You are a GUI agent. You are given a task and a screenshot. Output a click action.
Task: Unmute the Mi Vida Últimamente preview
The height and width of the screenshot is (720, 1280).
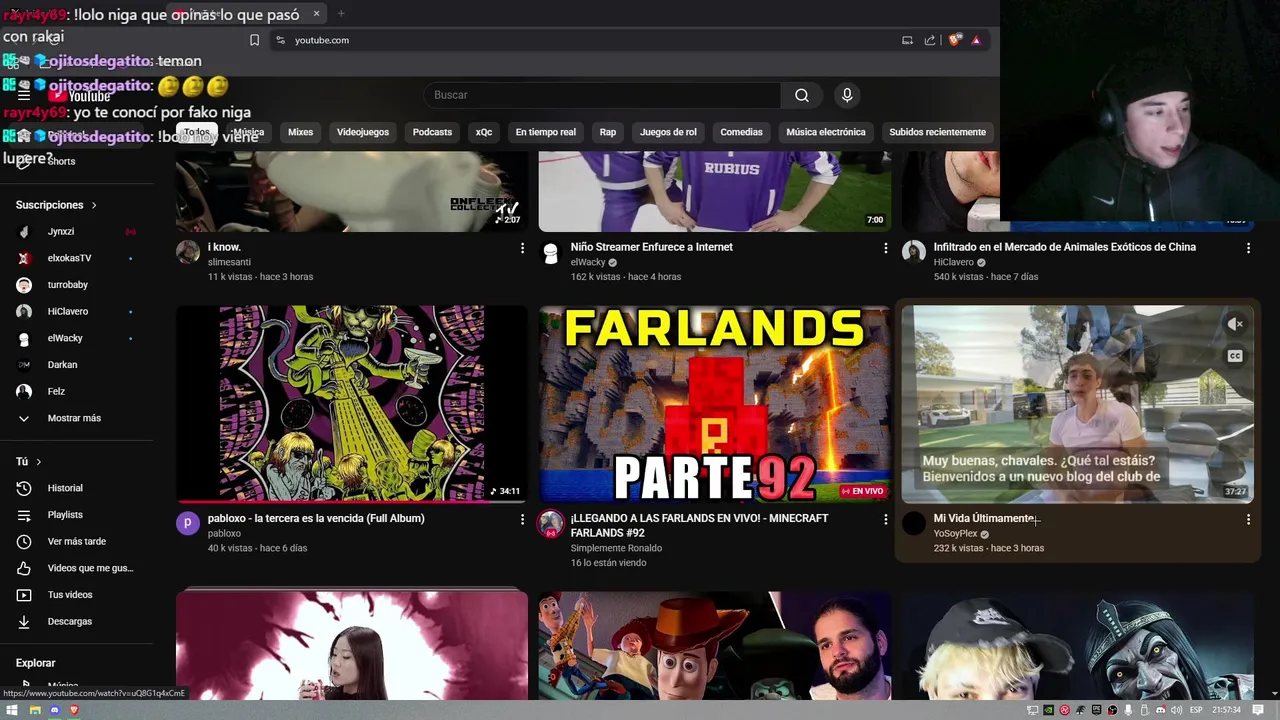tap(1235, 324)
